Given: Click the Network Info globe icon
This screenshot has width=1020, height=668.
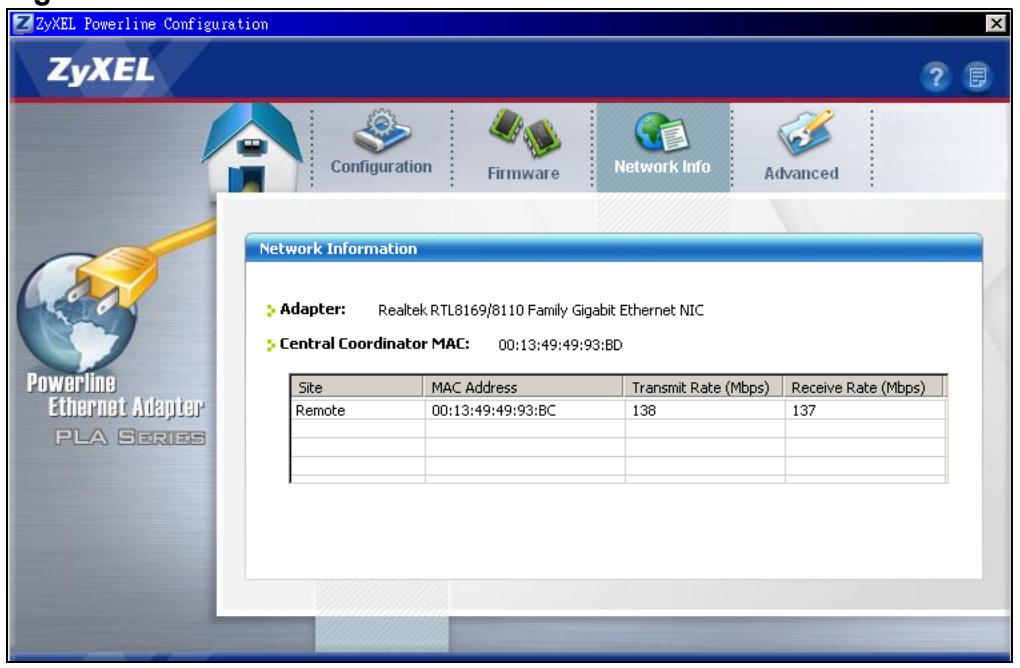Looking at the screenshot, I should 661,132.
